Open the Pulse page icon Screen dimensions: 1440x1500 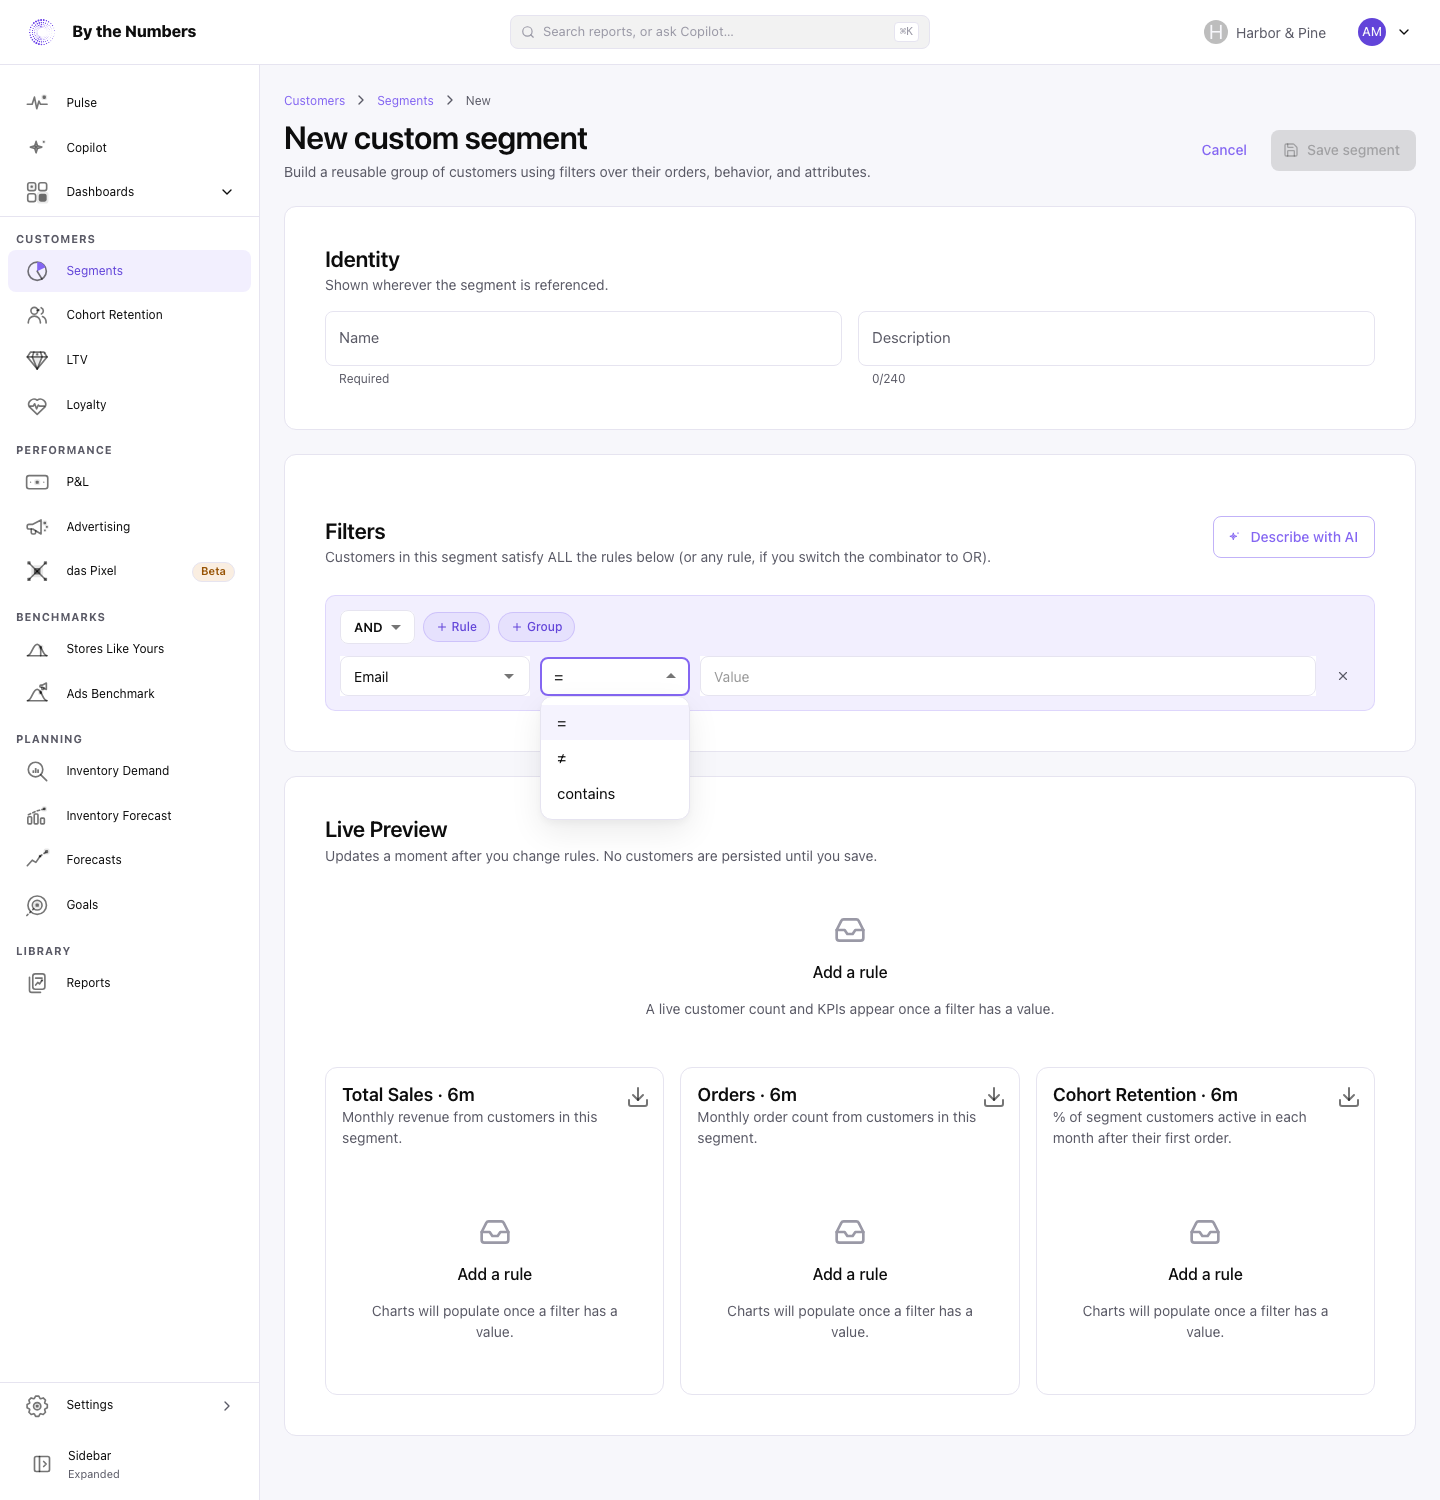point(37,103)
